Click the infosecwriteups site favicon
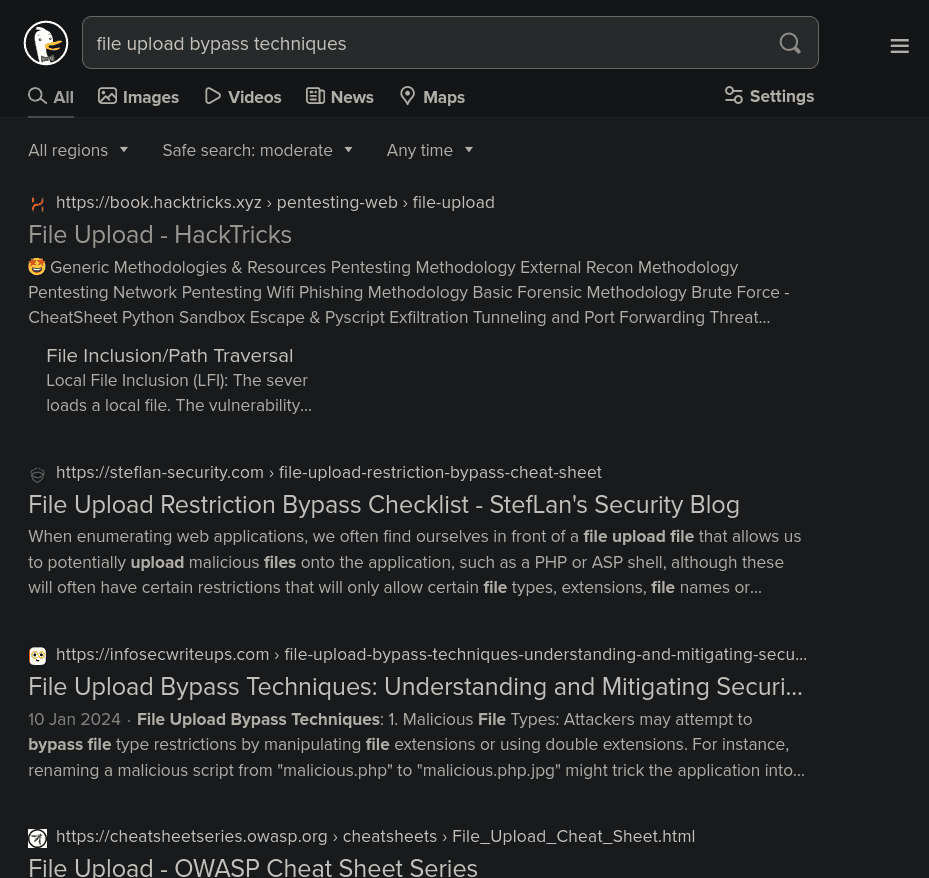Image resolution: width=929 pixels, height=878 pixels. [38, 656]
